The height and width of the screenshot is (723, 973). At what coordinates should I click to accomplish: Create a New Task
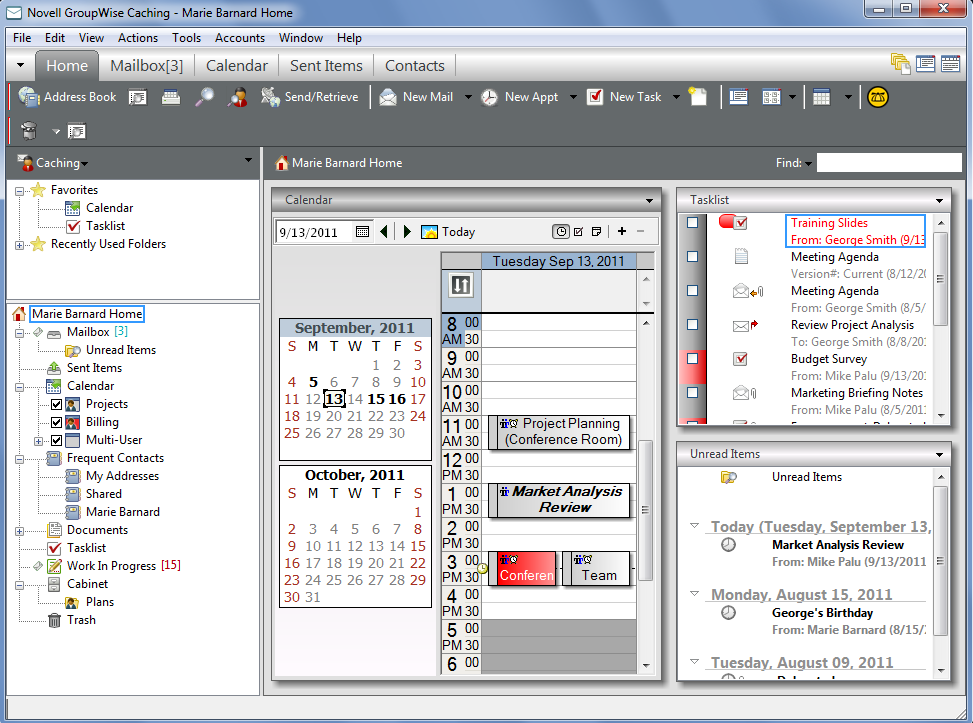(x=624, y=97)
